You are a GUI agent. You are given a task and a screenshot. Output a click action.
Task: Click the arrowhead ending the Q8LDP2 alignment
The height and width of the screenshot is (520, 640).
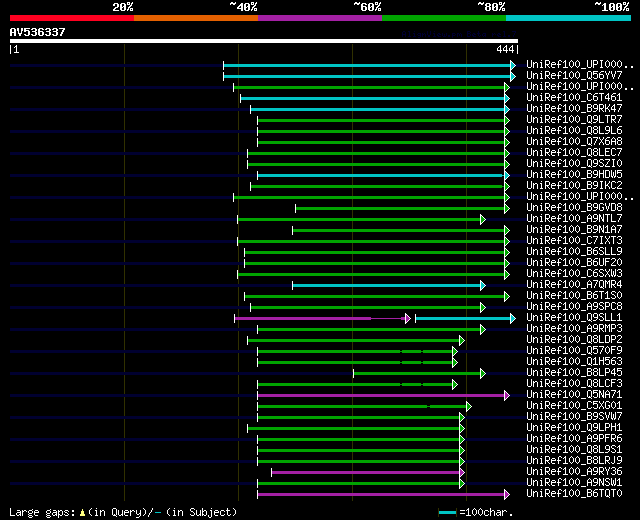pyautogui.click(x=462, y=340)
